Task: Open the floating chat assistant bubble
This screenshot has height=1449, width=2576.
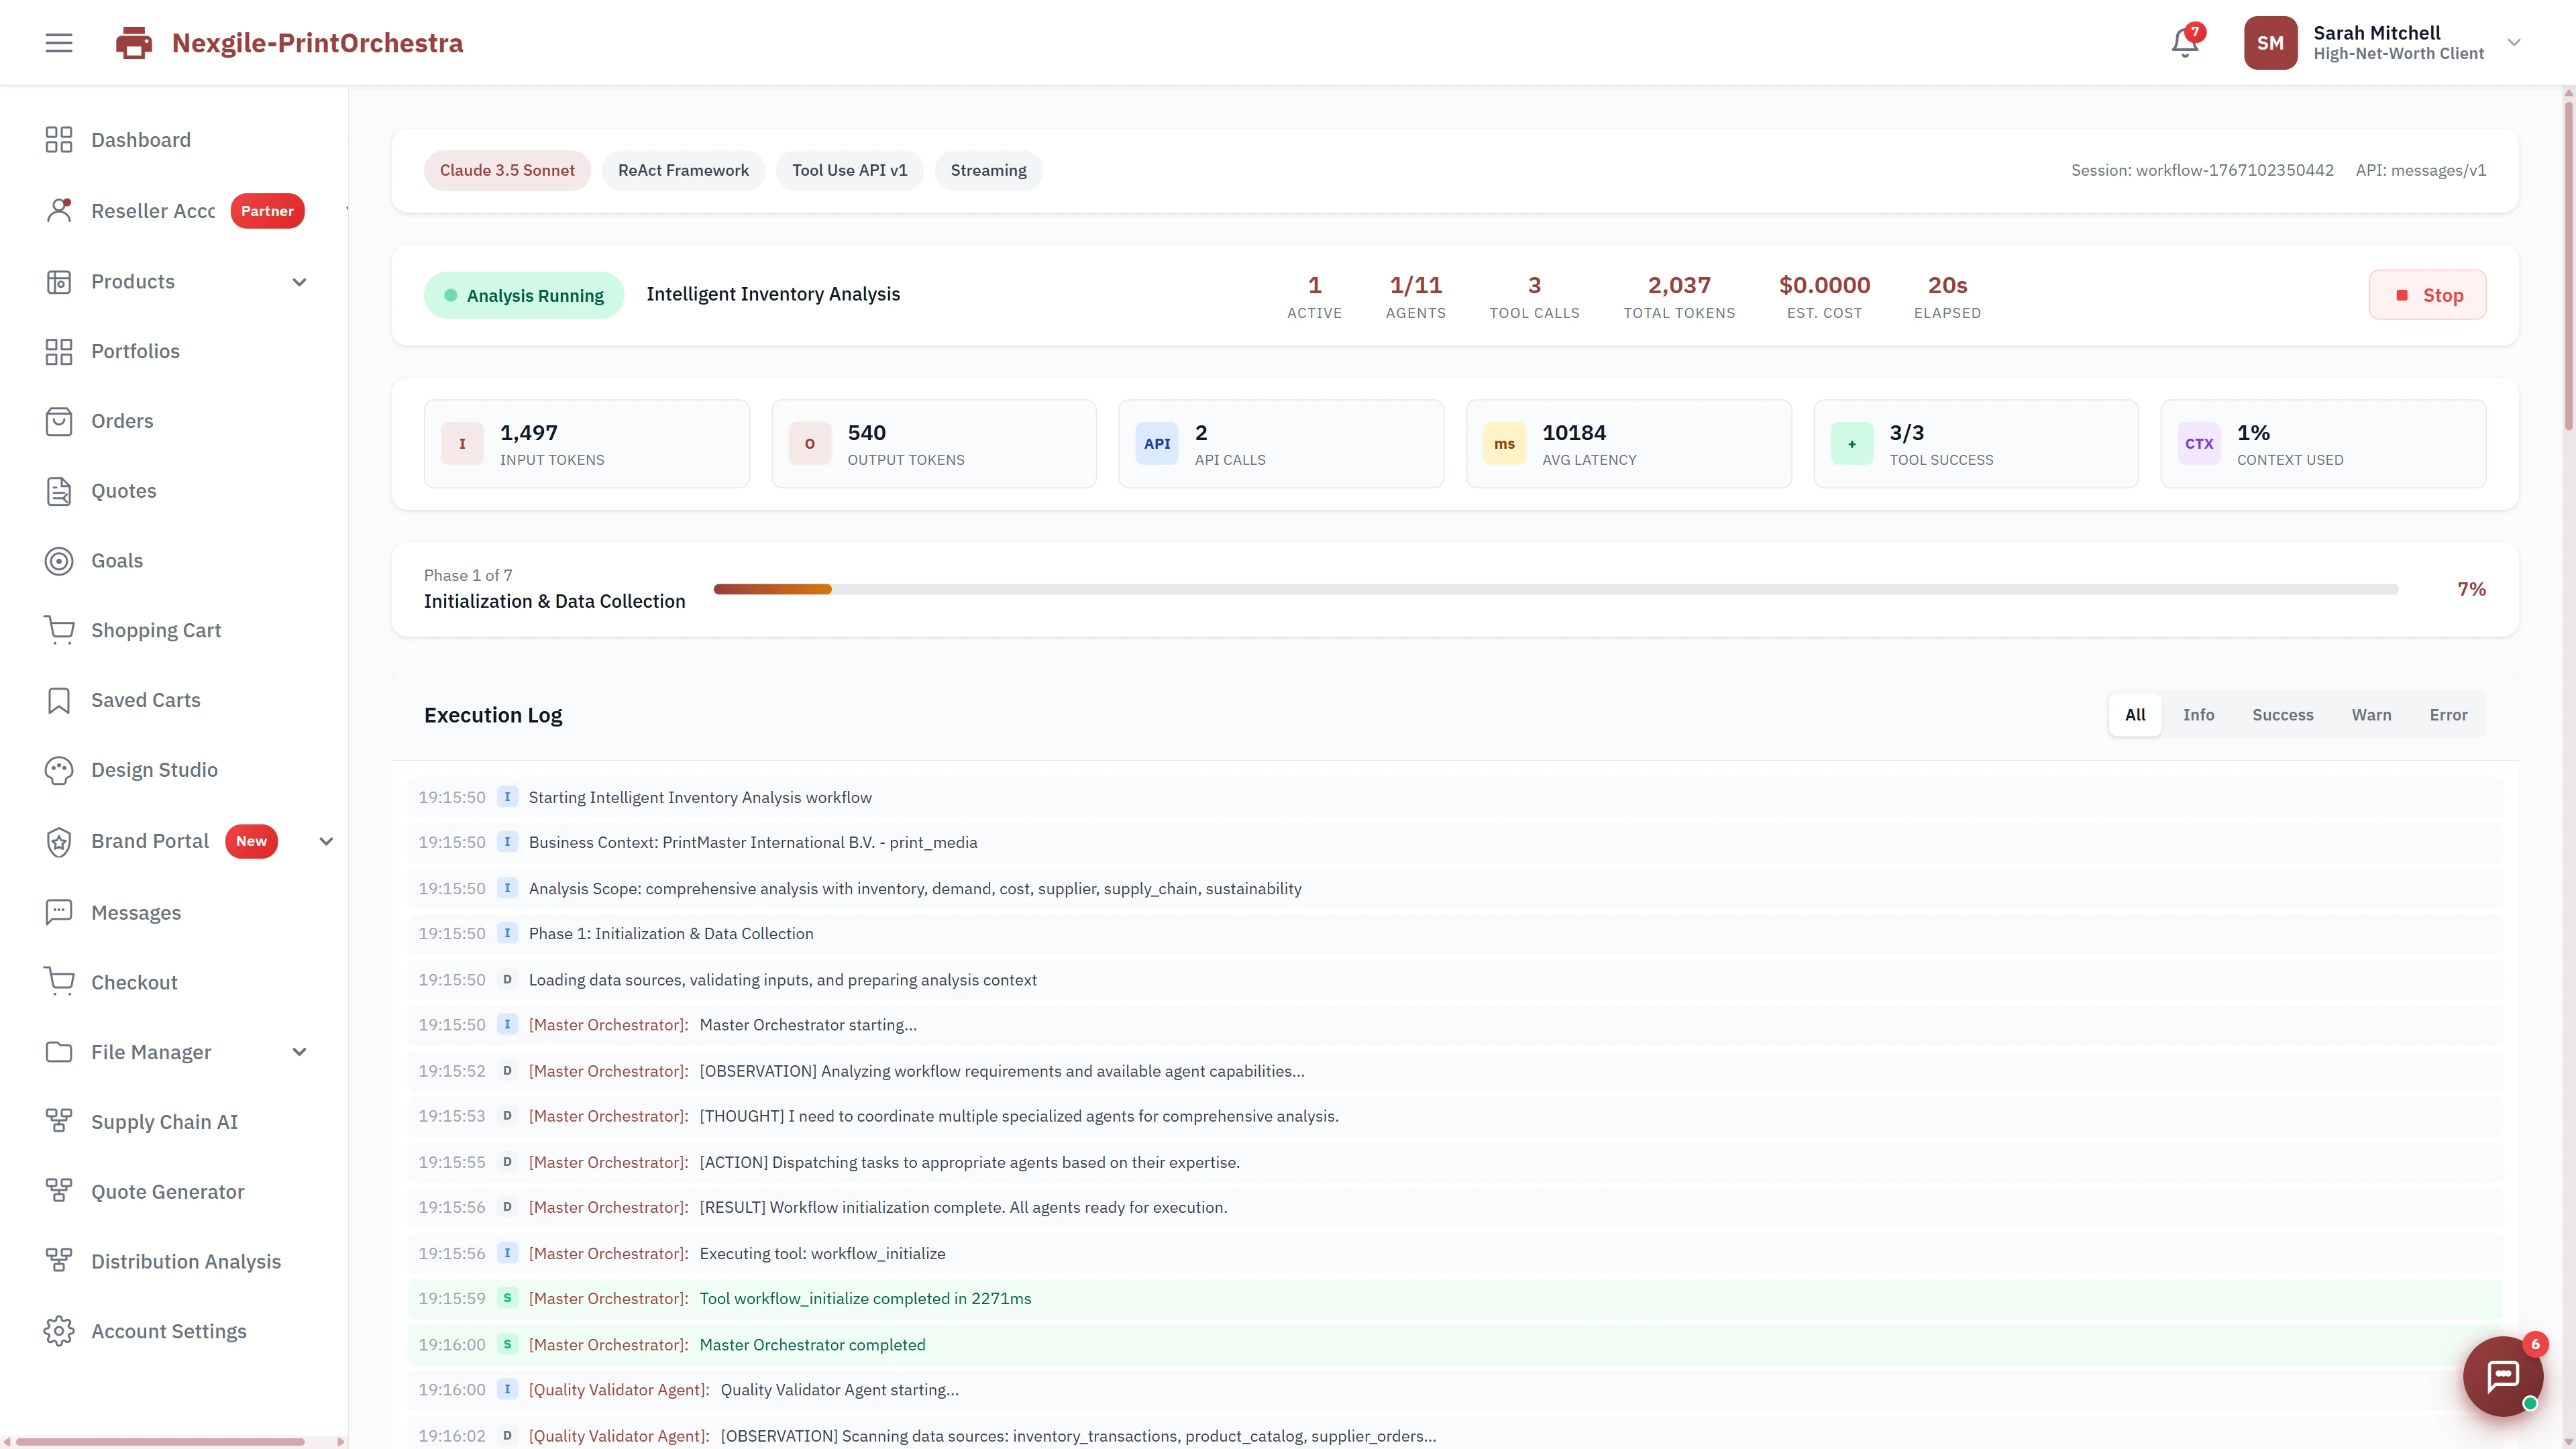Action: tap(2502, 1376)
